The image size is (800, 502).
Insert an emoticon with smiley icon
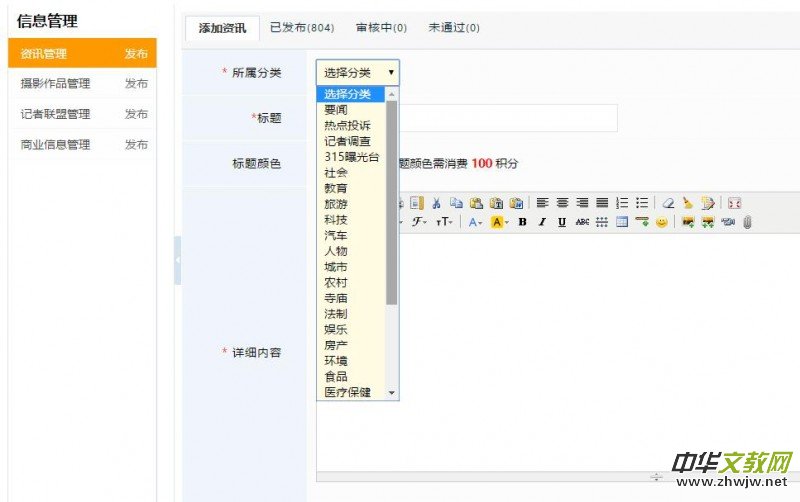click(661, 222)
